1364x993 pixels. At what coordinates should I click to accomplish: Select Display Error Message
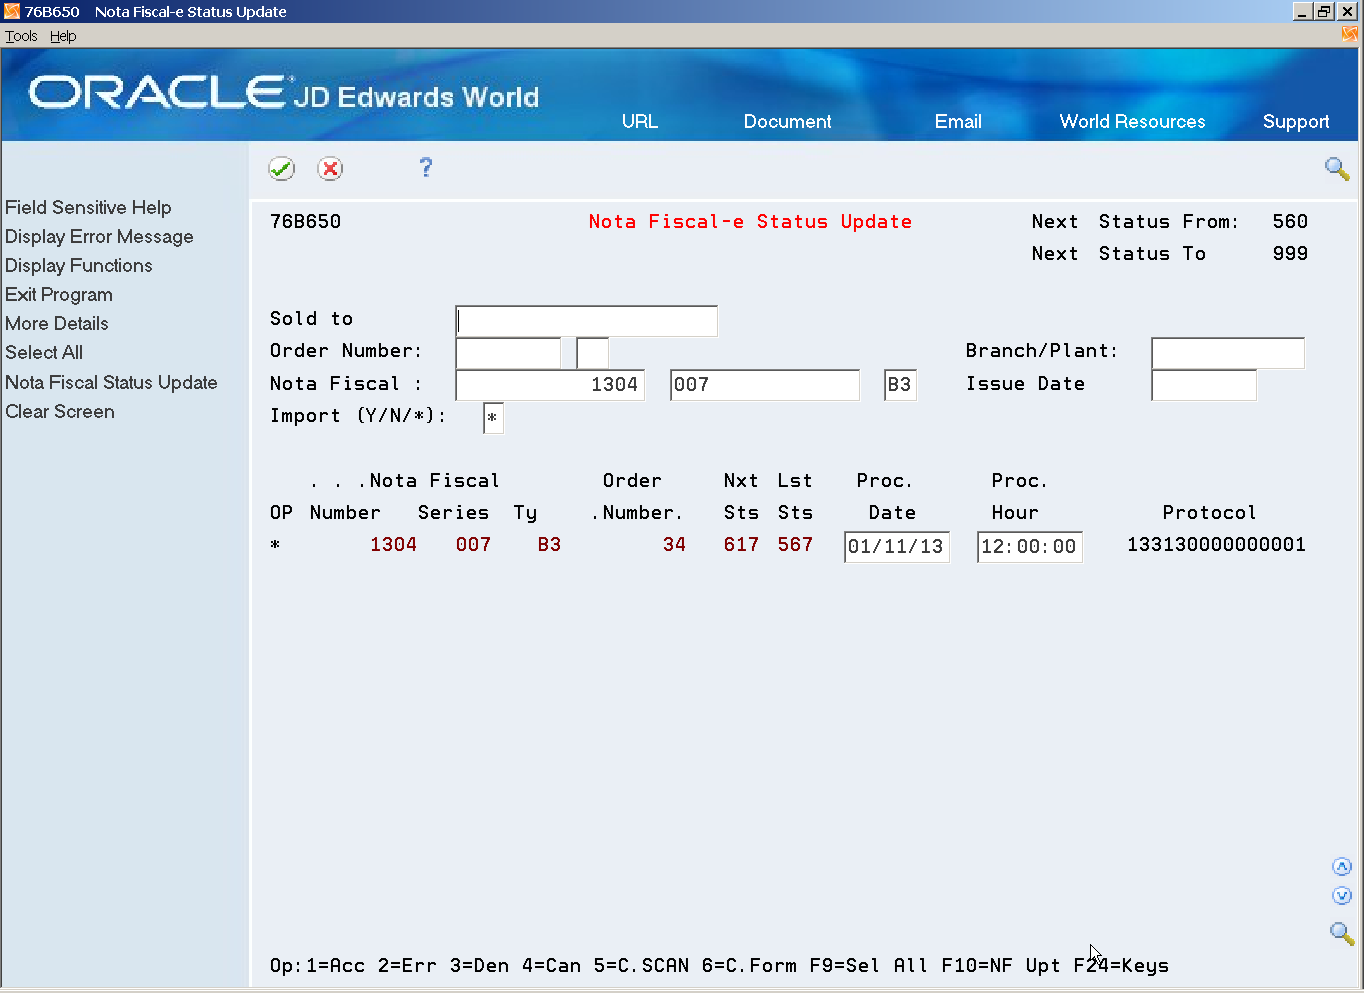click(x=99, y=236)
